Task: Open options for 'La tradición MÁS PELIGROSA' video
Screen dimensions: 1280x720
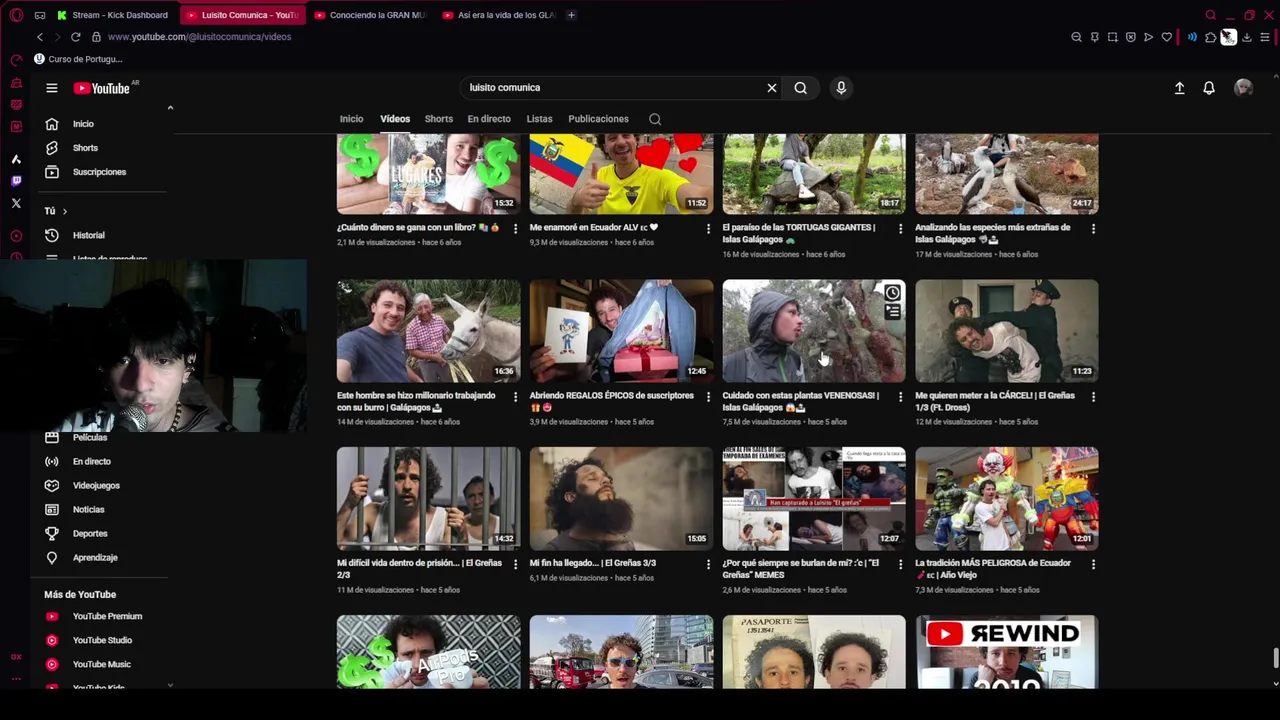Action: coord(1093,564)
